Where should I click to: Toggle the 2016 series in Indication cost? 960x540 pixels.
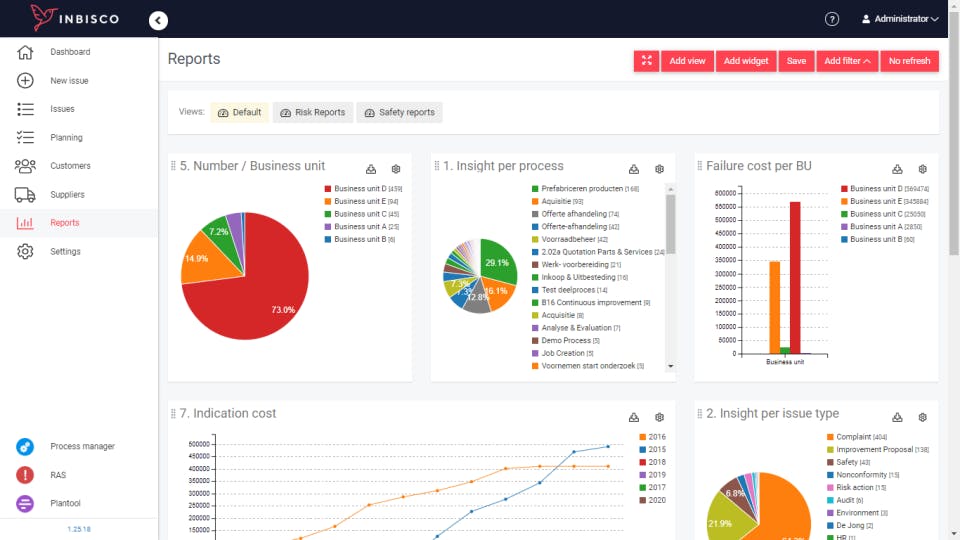[652, 437]
